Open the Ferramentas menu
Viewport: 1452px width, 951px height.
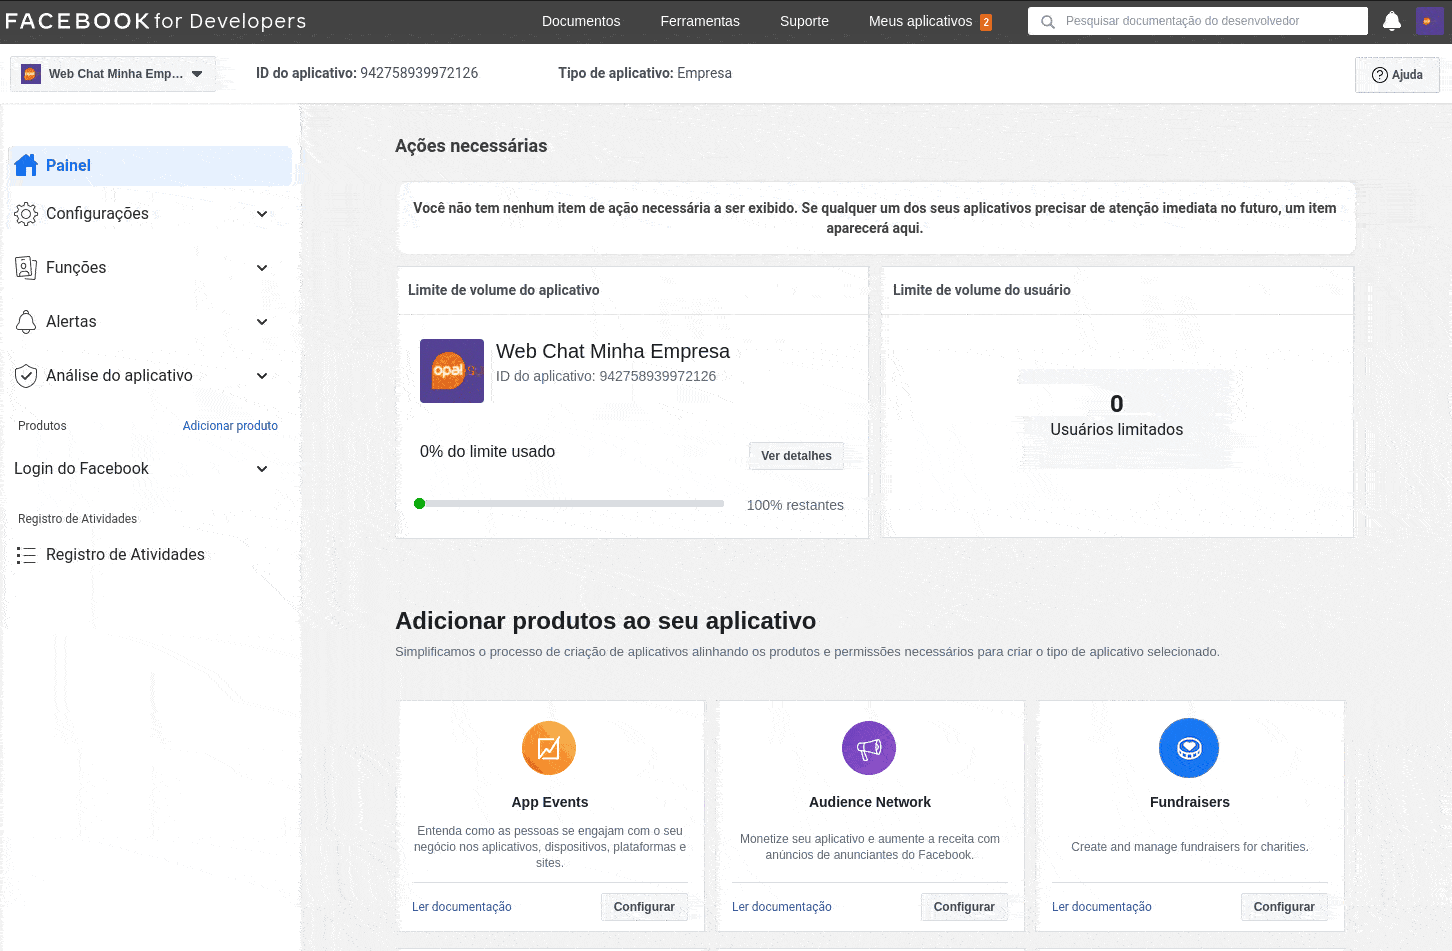[700, 21]
